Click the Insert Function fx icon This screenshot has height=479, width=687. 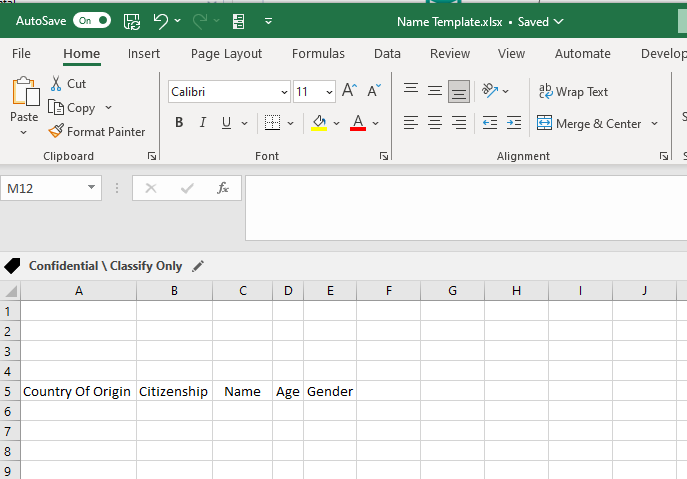223,188
